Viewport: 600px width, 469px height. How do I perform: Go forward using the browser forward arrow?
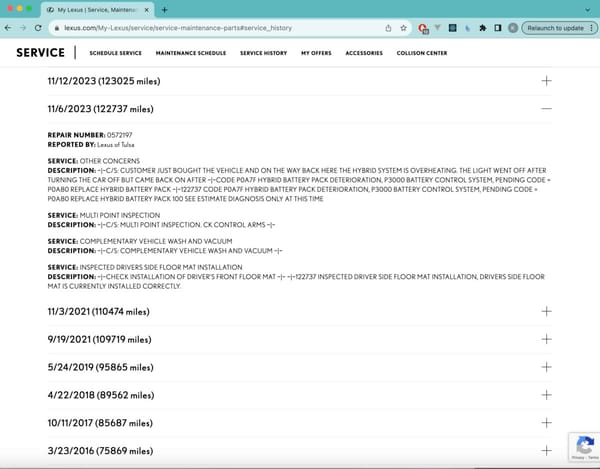23,28
